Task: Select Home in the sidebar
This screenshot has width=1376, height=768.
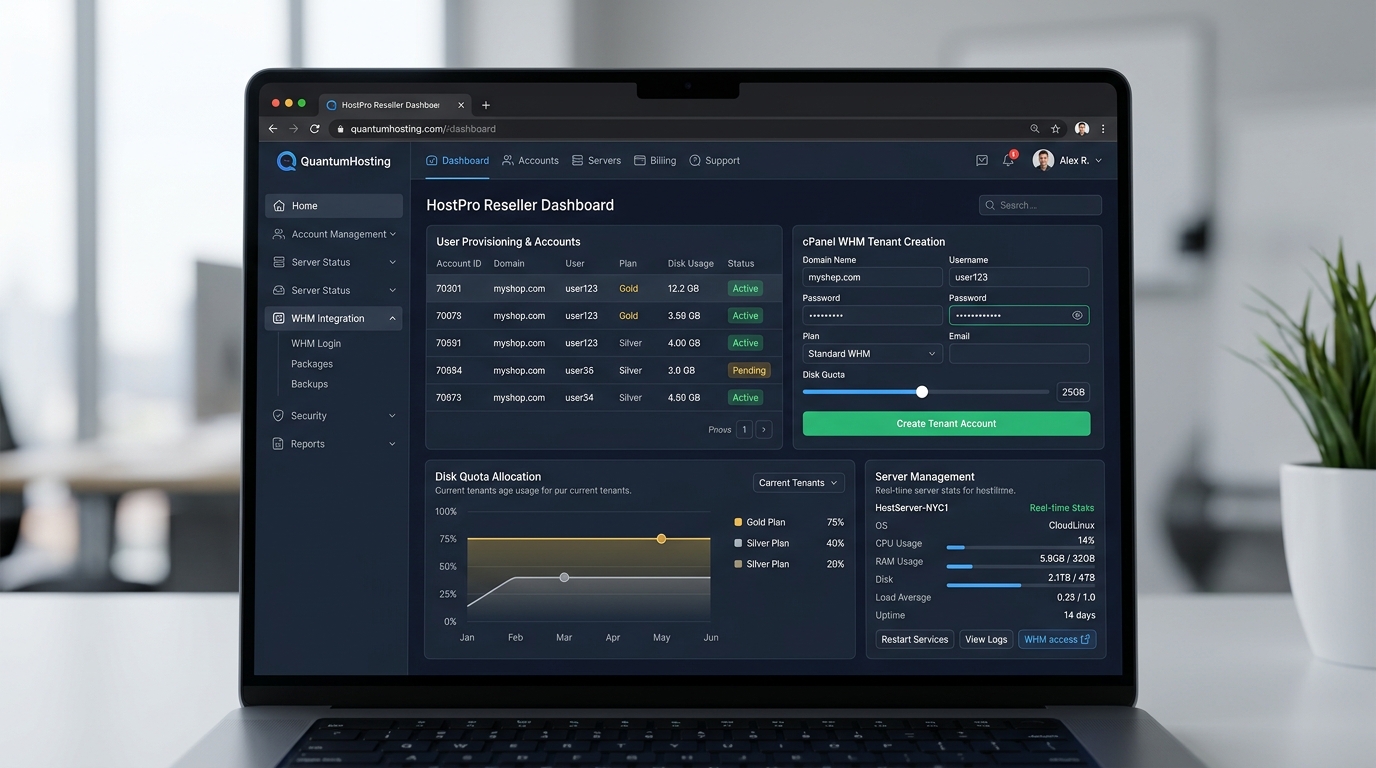Action: point(334,206)
